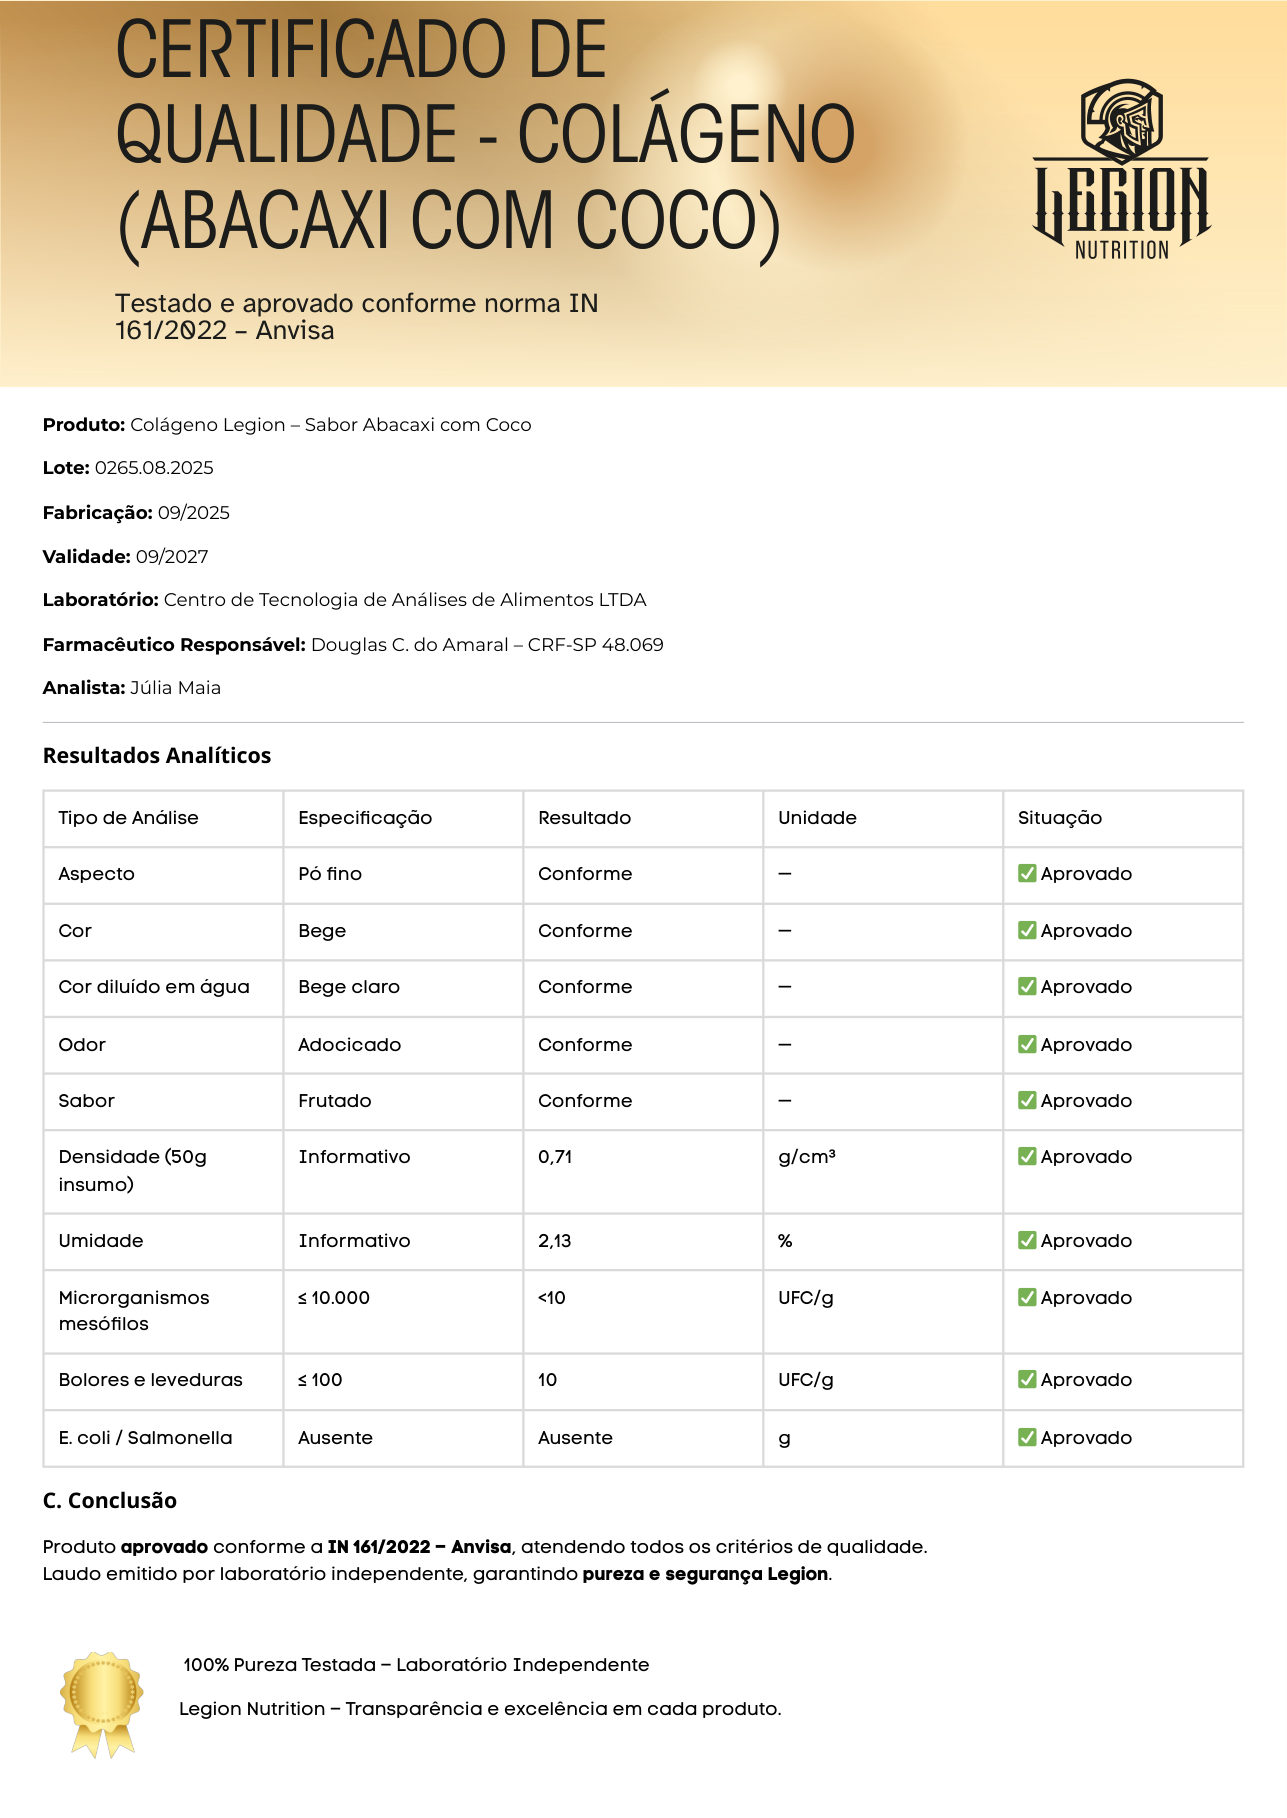Click the "≤ 100" specification for Bolores e leveduras
Viewport: 1287px width, 1818px height.
click(x=320, y=1380)
